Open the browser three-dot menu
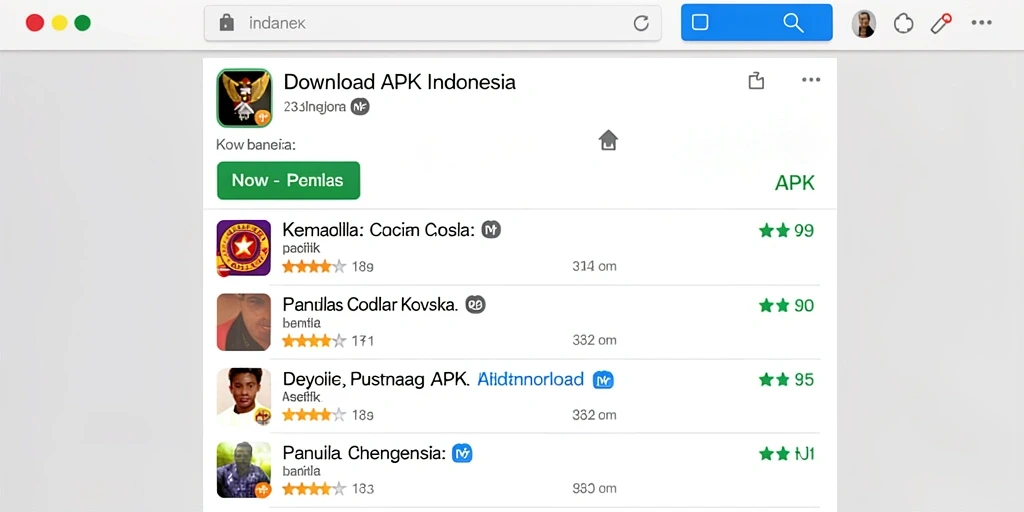This screenshot has height=512, width=1024. (x=981, y=23)
